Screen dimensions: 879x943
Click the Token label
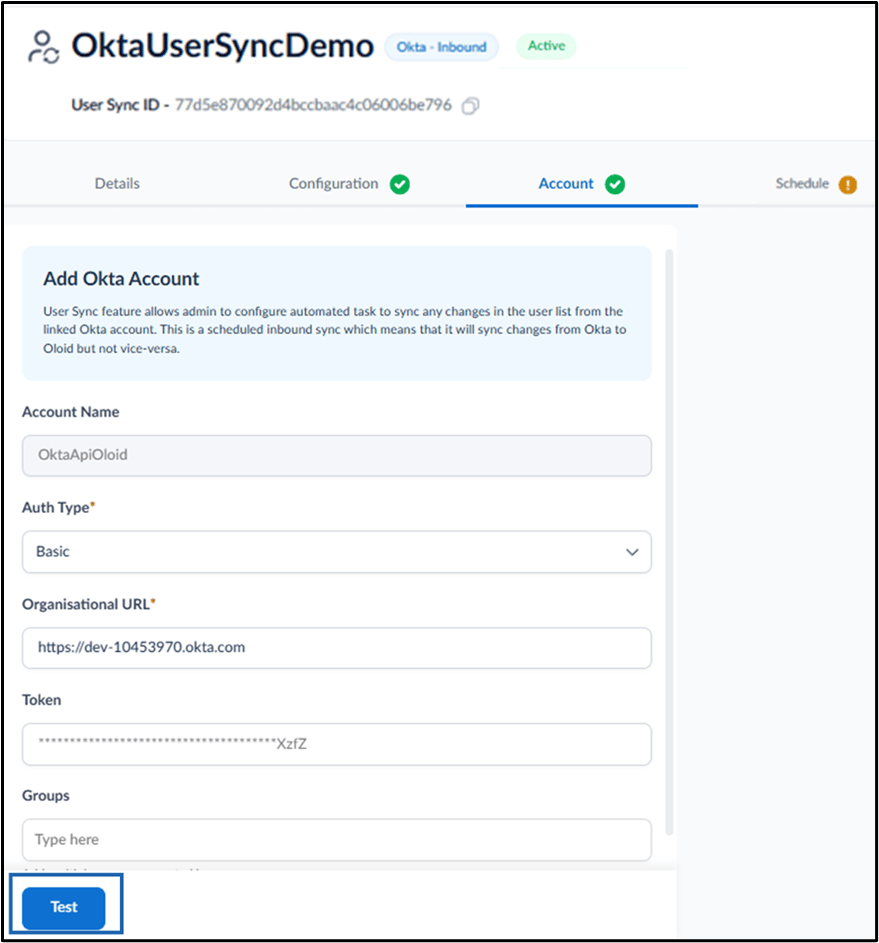point(41,700)
